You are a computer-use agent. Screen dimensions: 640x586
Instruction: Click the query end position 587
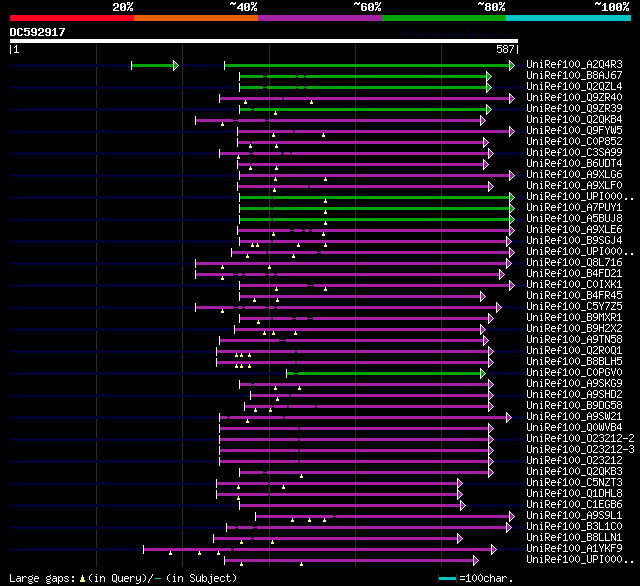point(505,49)
